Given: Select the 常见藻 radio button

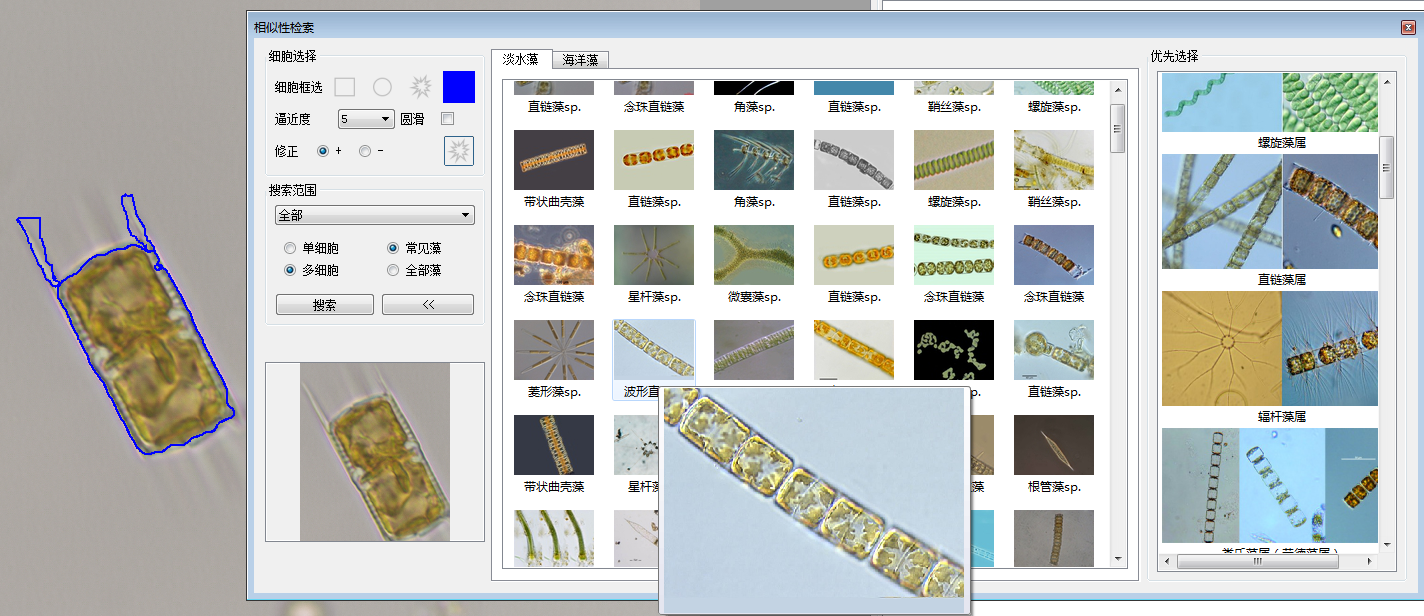Looking at the screenshot, I should (393, 248).
